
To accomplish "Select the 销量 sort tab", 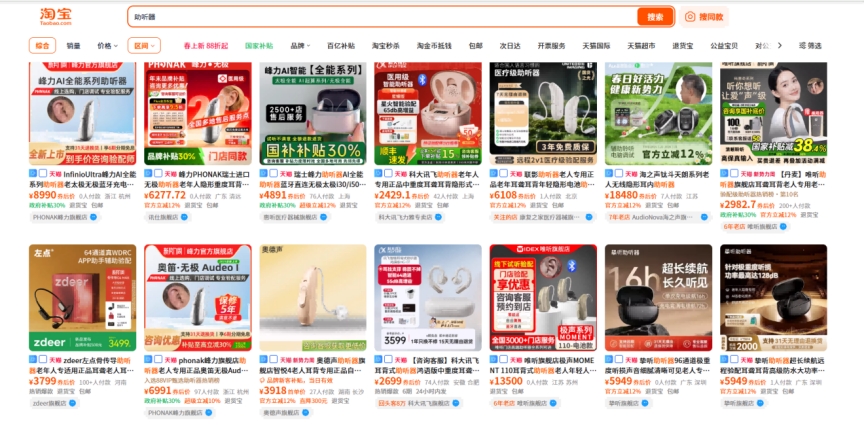I will click(73, 46).
